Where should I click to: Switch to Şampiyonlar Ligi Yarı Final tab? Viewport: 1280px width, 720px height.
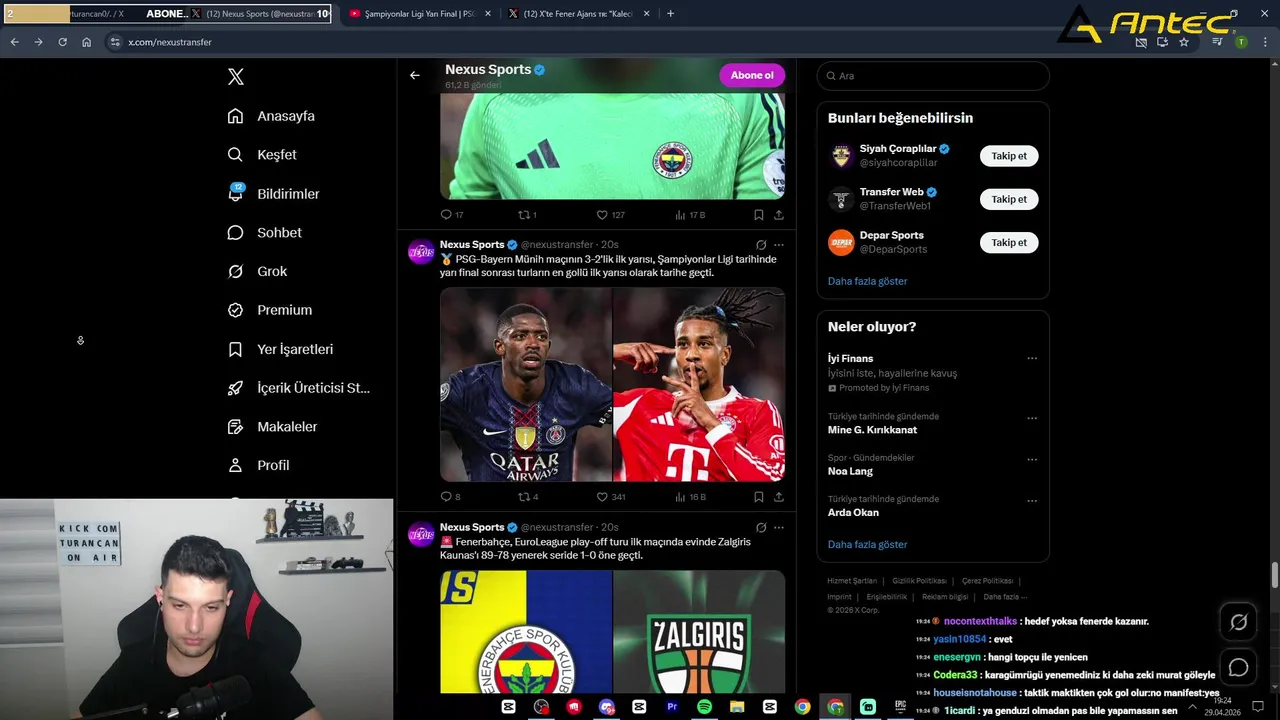click(419, 14)
